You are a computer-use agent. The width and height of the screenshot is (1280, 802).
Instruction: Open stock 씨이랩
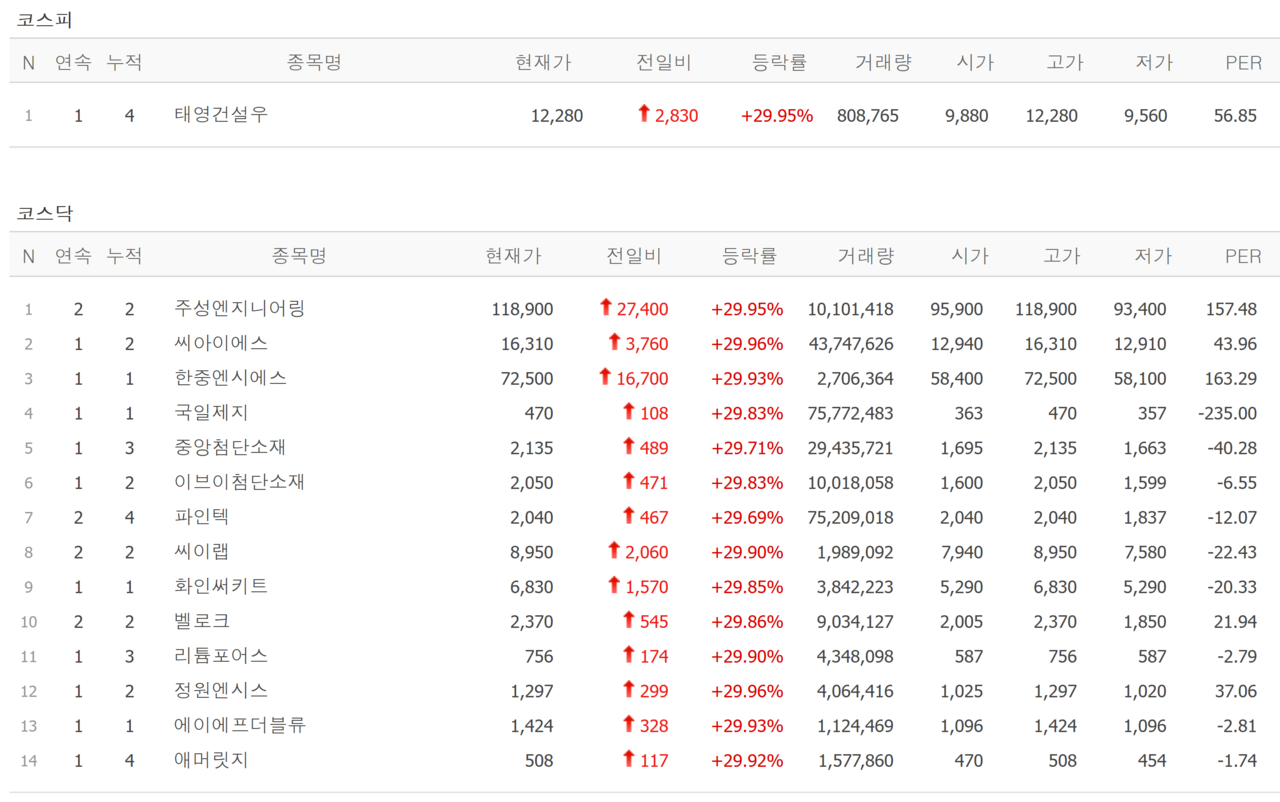pos(202,551)
